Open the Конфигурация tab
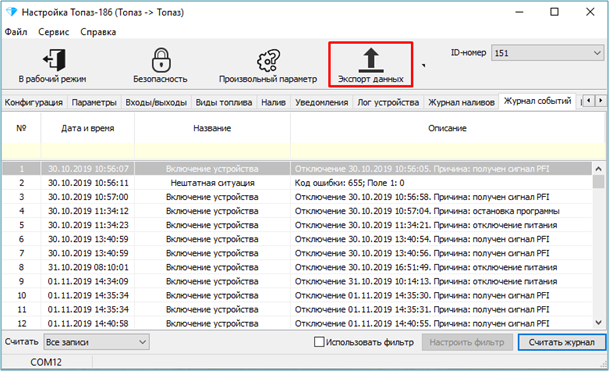 tap(34, 103)
